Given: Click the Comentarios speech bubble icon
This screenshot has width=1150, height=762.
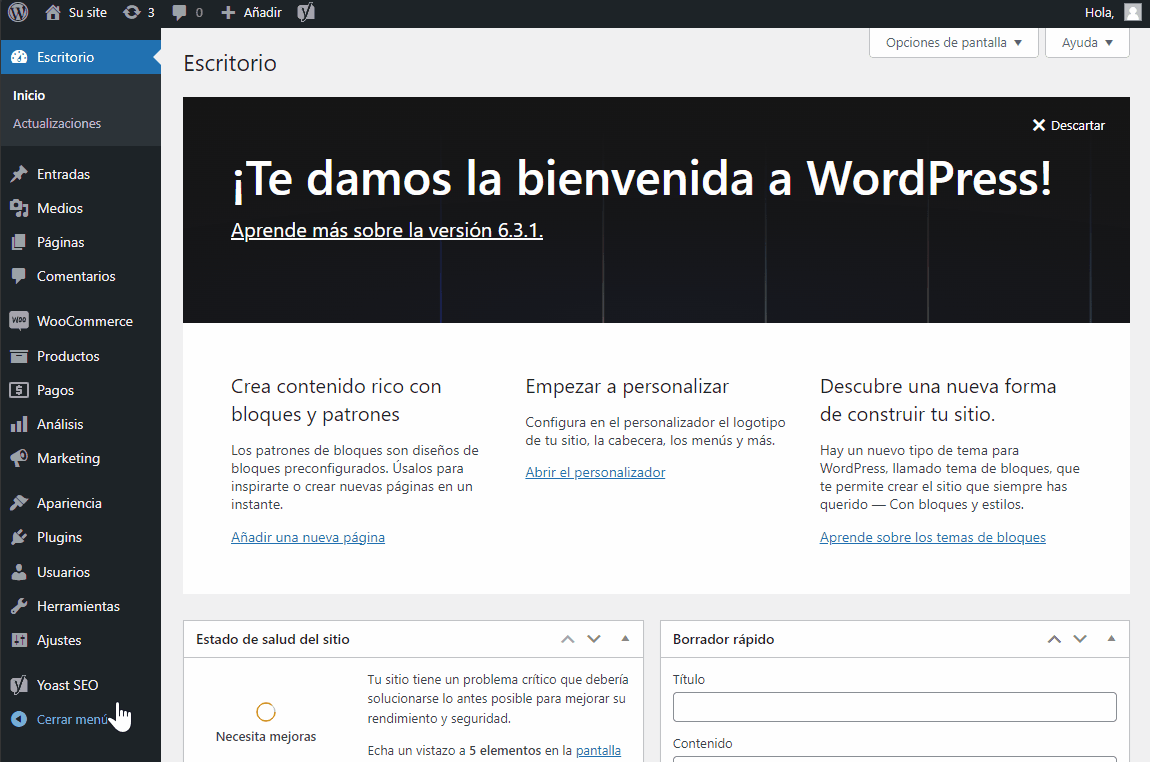Looking at the screenshot, I should (19, 276).
